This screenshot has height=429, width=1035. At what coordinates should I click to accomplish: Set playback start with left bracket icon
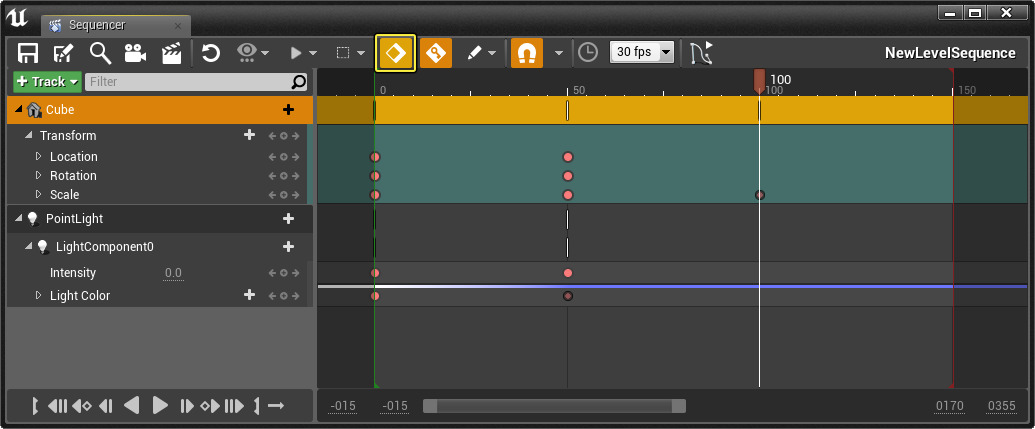35,406
